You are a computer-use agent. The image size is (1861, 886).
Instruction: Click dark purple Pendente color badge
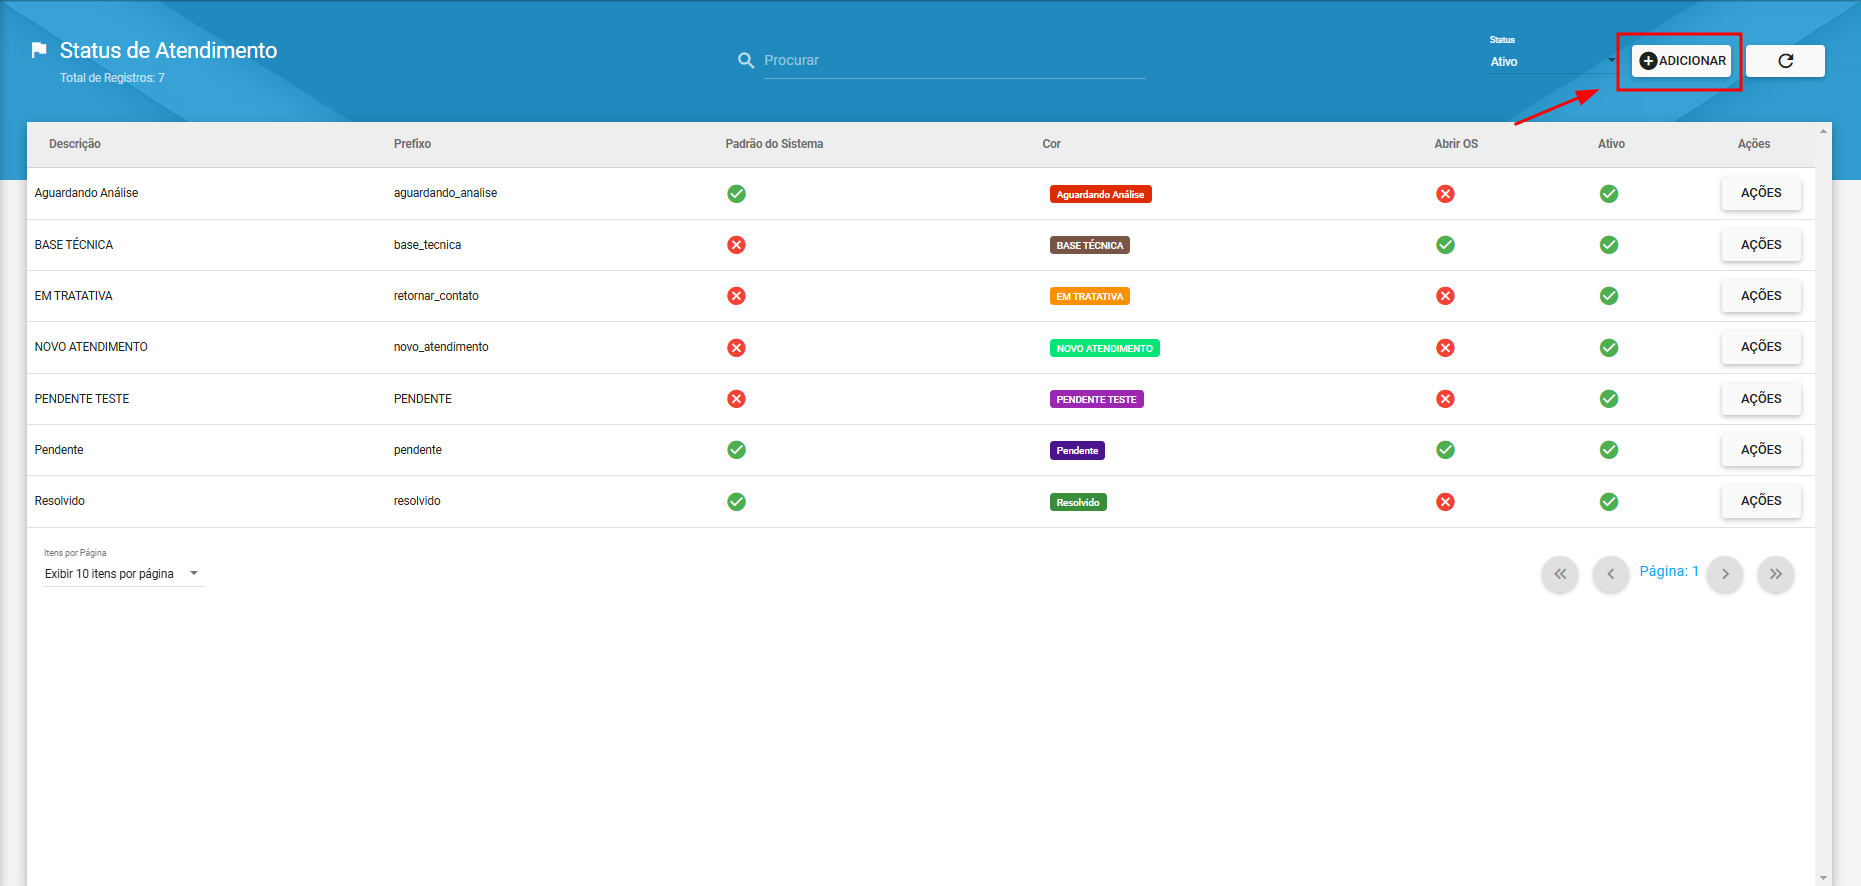tap(1077, 450)
